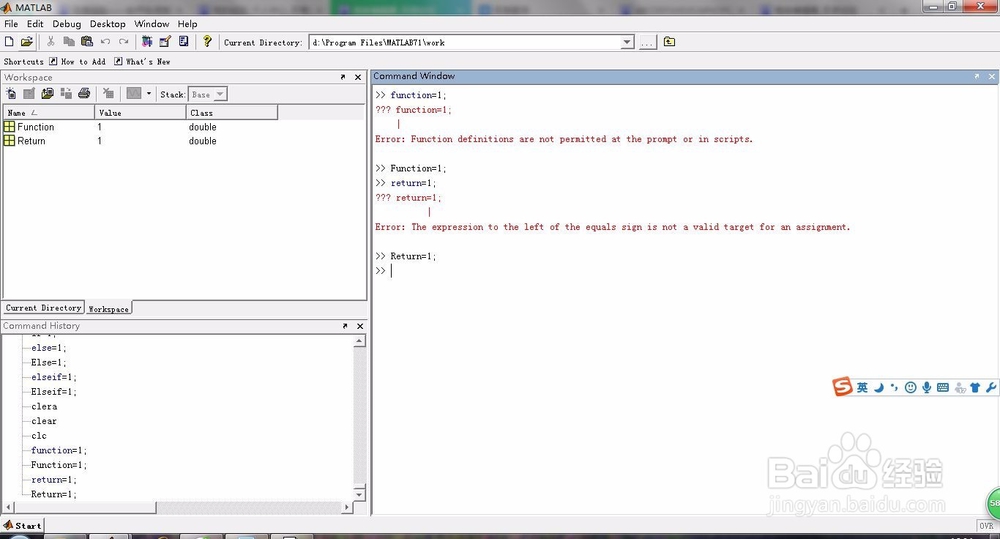The width and height of the screenshot is (1000, 539).
Task: Click Save workspace icon in Workspace toolbar
Action: 66,94
